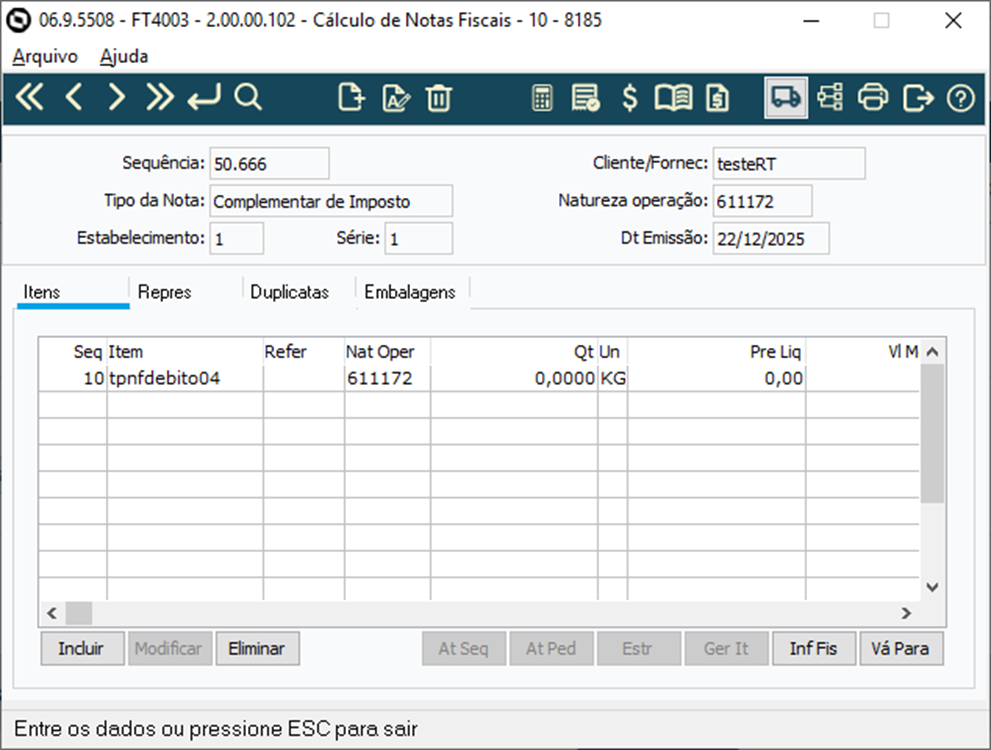This screenshot has width=991, height=750.
Task: Click the Sequência field showing 50.666
Action: click(x=269, y=164)
